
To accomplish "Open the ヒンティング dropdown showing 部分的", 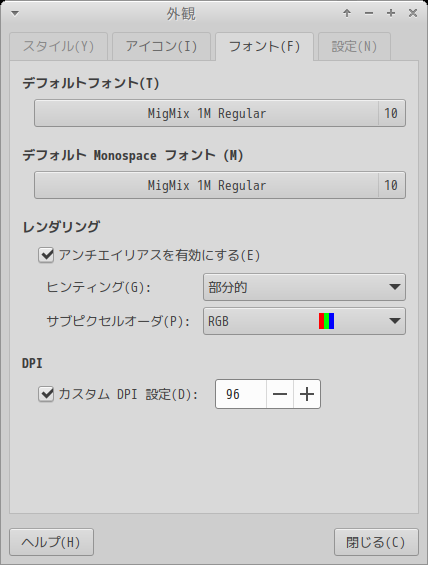I will 304,287.
